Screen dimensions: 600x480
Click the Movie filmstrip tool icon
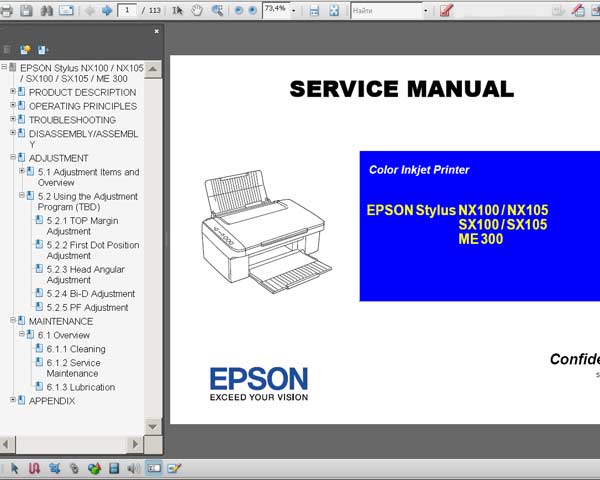114,468
